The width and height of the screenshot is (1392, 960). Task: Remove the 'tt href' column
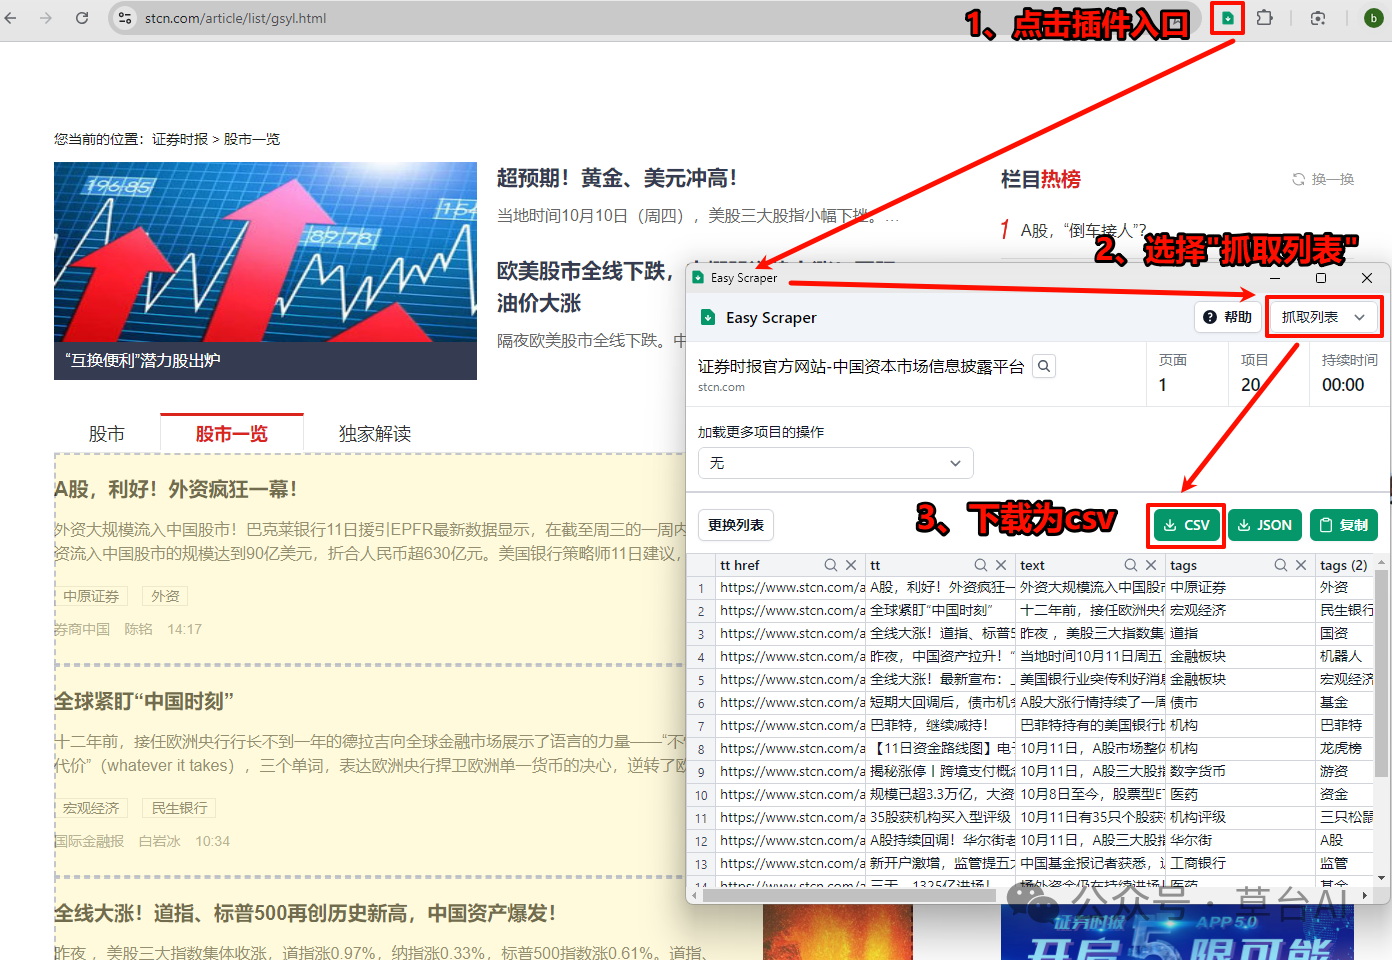[851, 565]
